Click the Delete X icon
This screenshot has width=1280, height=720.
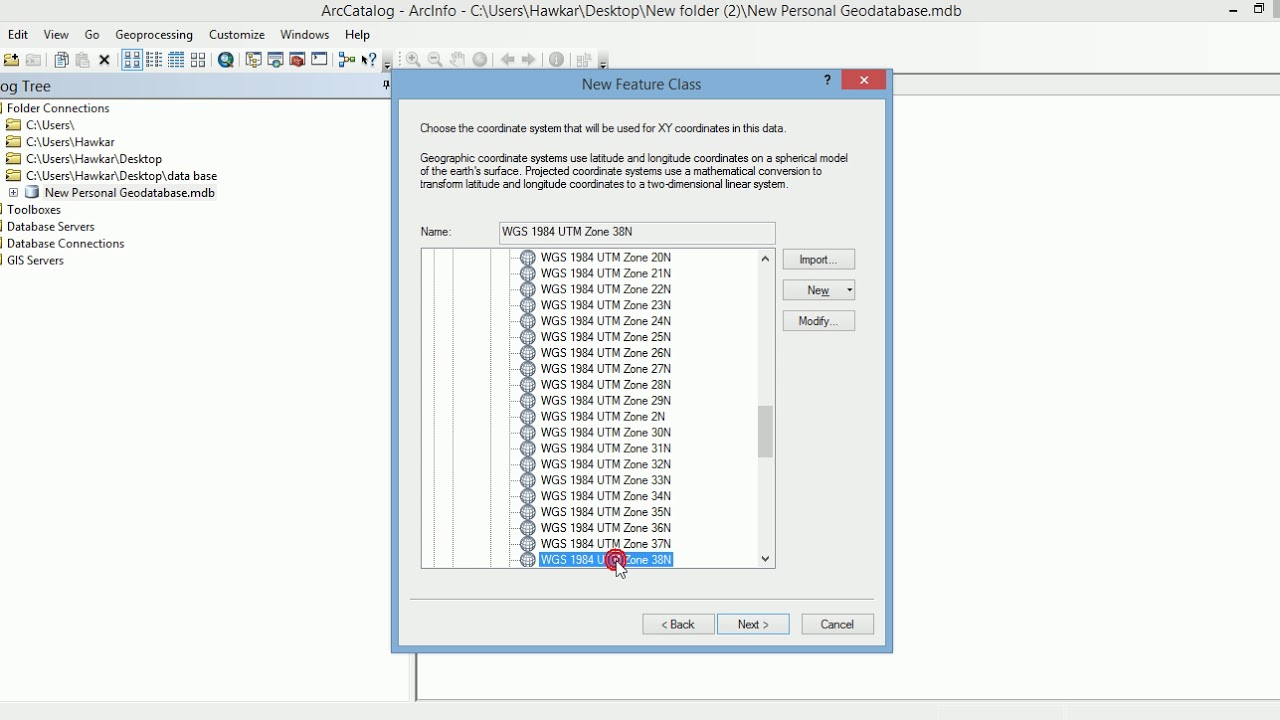104,60
